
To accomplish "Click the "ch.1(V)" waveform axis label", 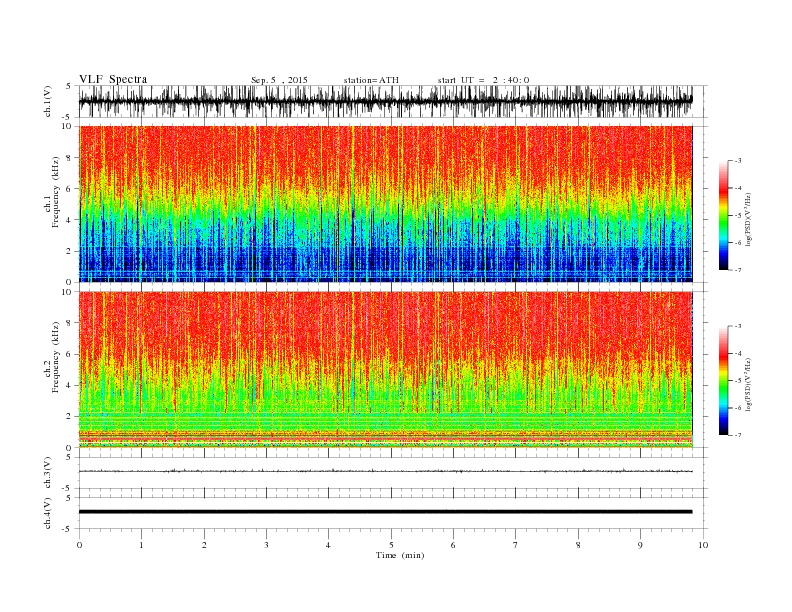I will coord(48,101).
